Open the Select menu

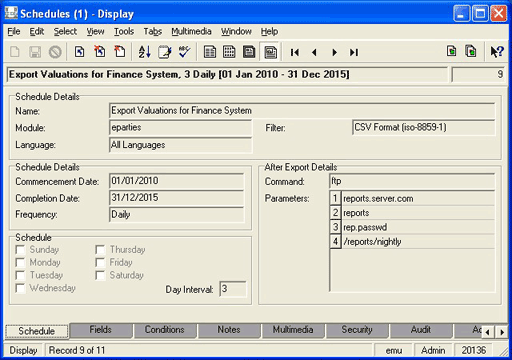pyautogui.click(x=65, y=31)
